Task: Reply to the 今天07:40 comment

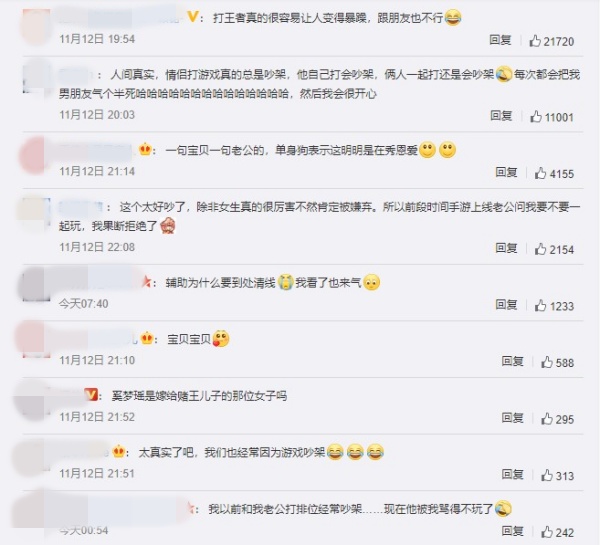Action: click(506, 305)
